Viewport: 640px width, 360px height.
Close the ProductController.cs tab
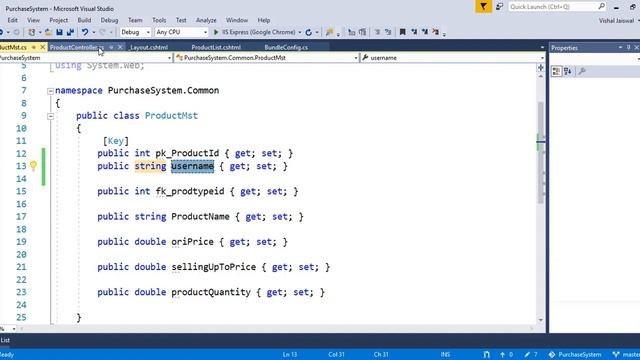(x=120, y=47)
